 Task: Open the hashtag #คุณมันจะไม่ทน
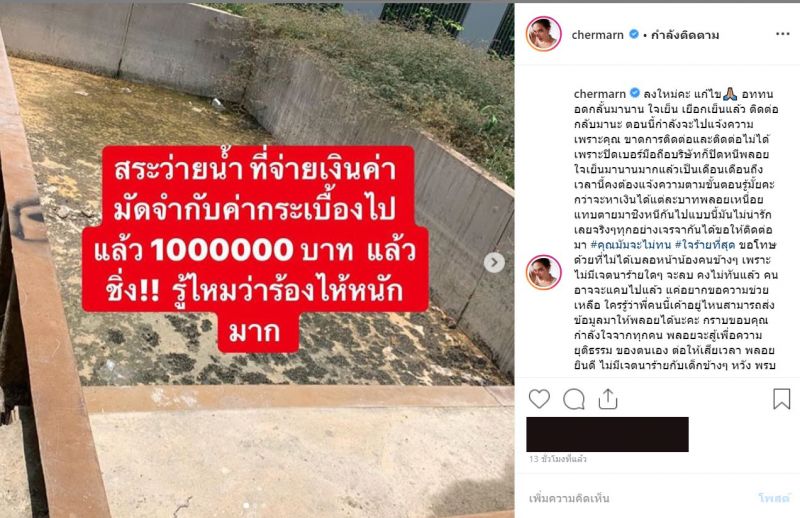631,245
